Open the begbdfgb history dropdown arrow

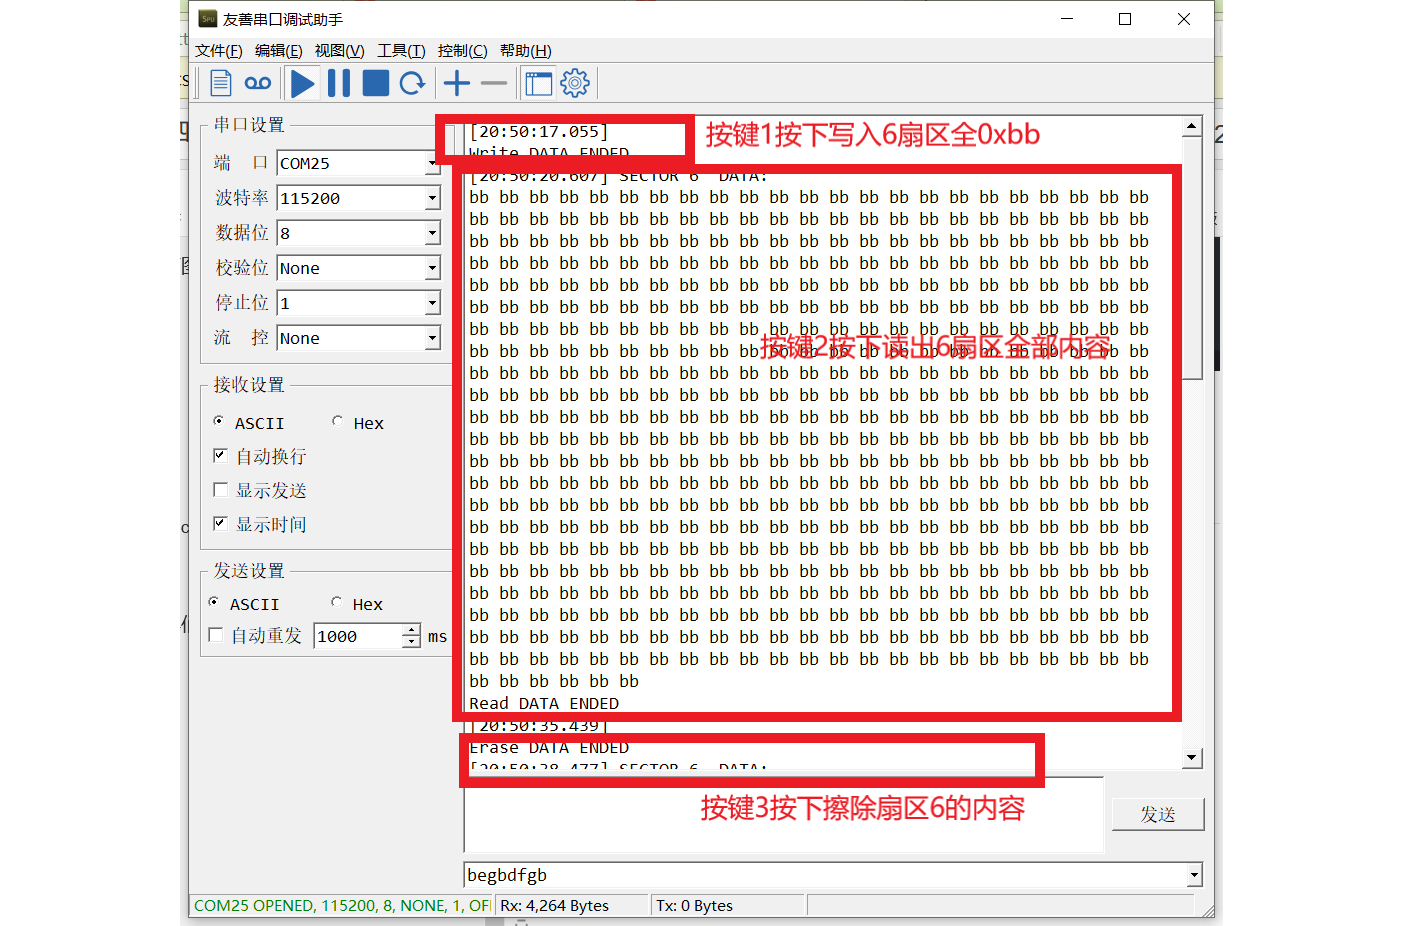click(x=1194, y=875)
